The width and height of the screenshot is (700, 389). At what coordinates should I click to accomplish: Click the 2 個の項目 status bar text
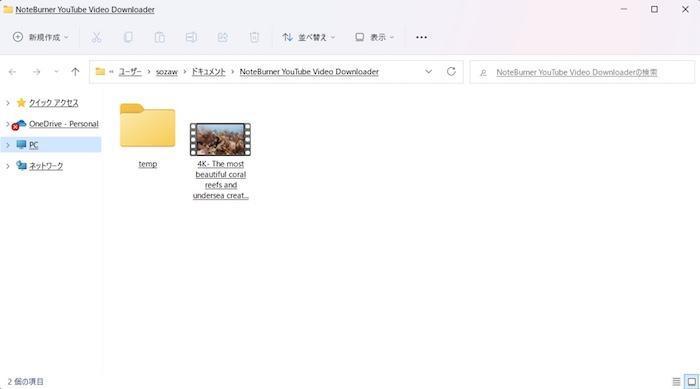pyautogui.click(x=25, y=382)
